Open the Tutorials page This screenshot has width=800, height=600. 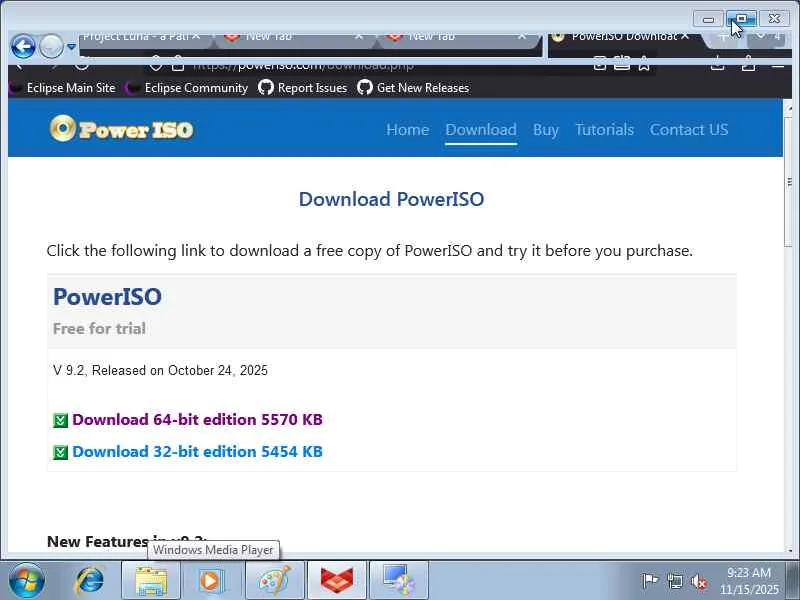pos(605,130)
